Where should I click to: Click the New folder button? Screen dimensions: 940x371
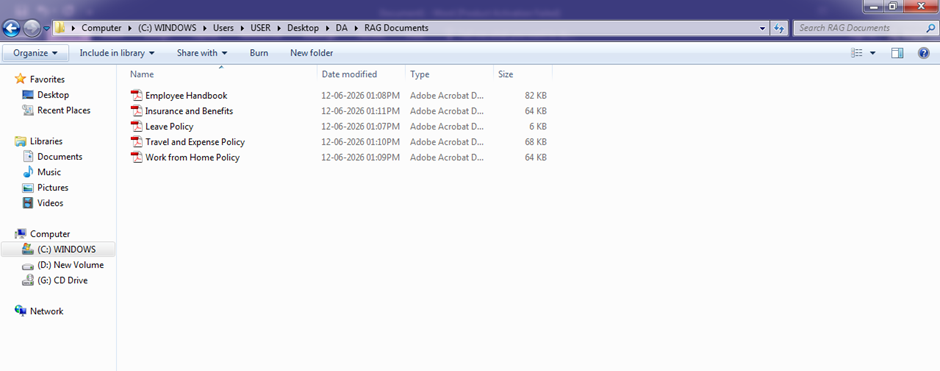312,53
